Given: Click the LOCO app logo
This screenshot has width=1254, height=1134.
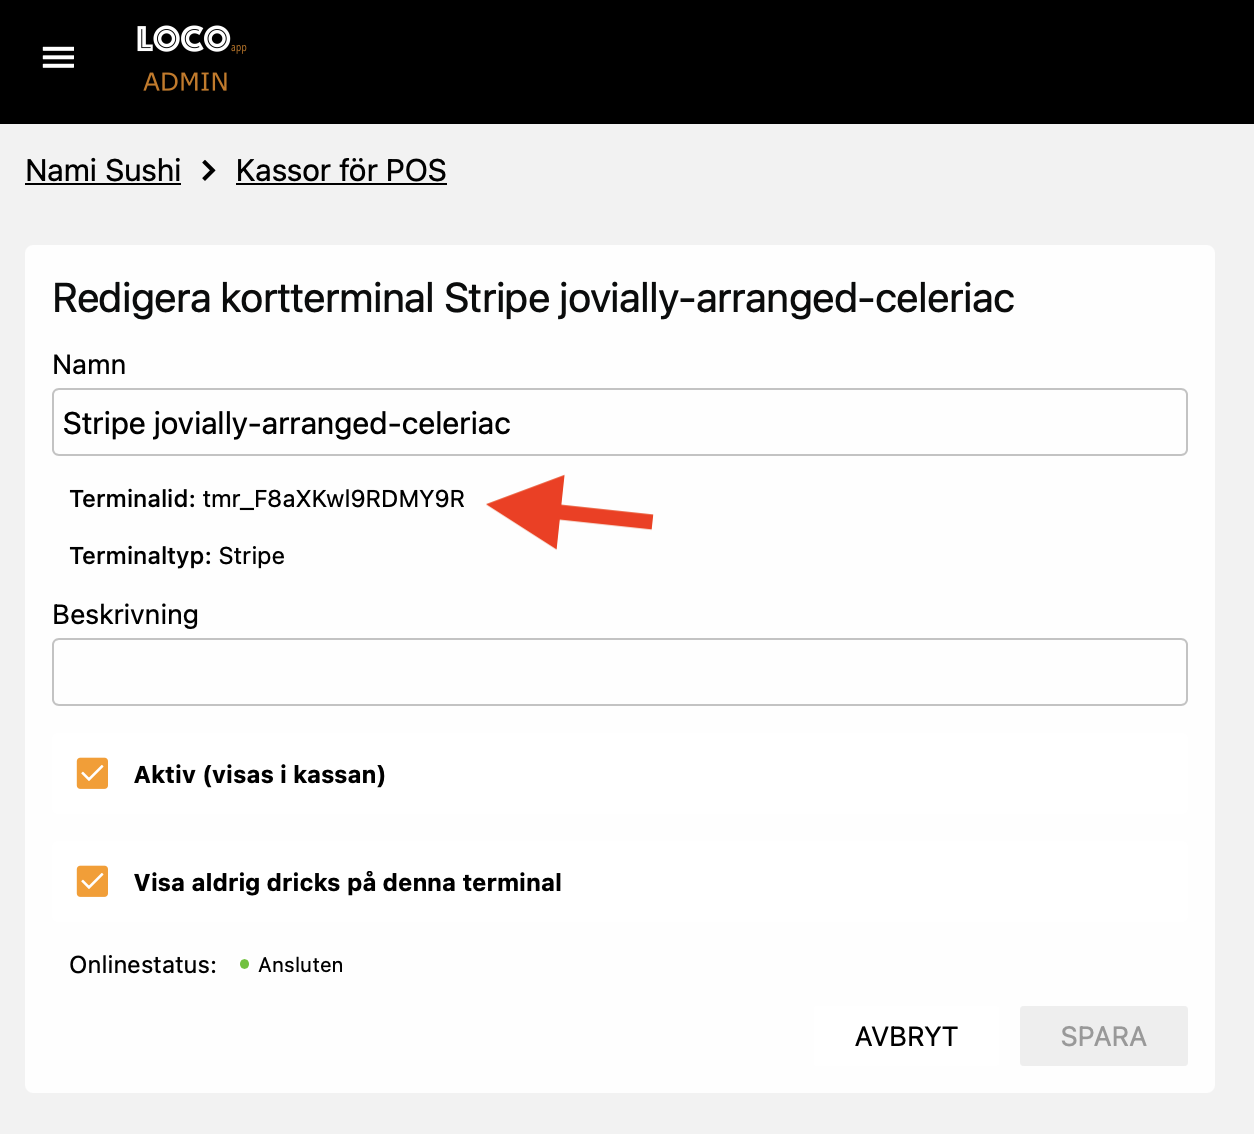Looking at the screenshot, I should (186, 40).
